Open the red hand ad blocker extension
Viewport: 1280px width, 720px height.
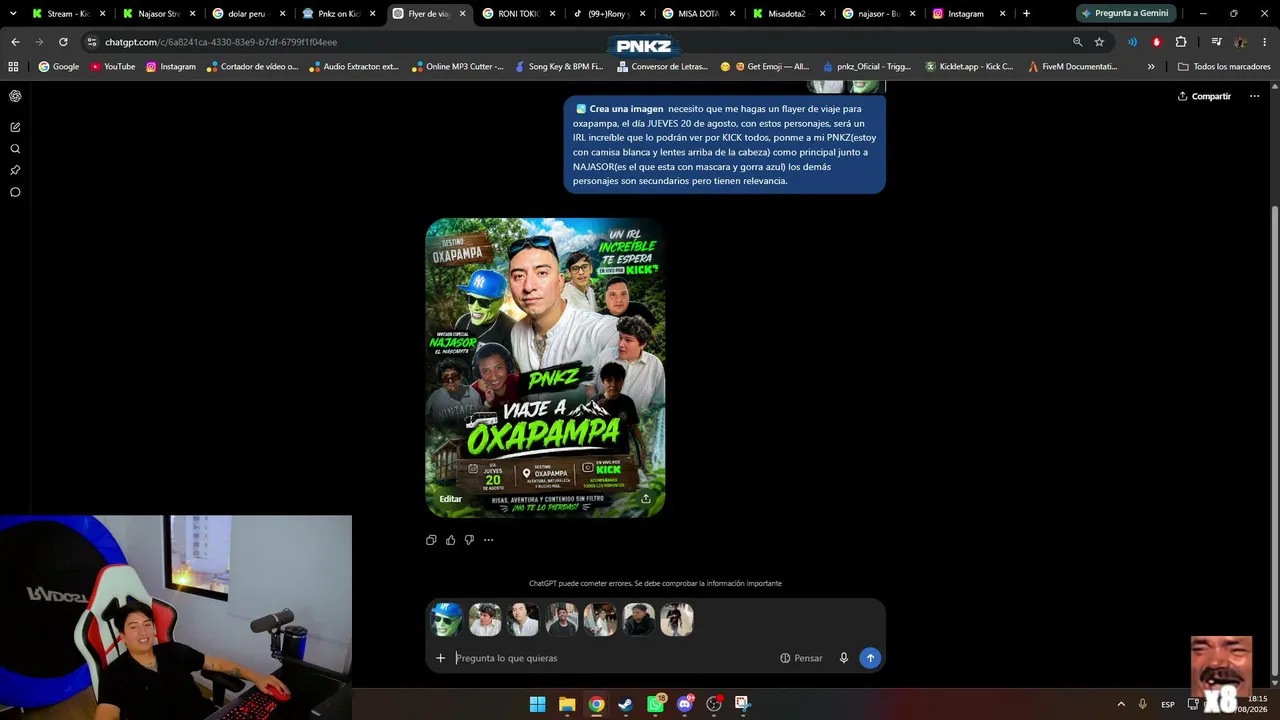[1156, 42]
